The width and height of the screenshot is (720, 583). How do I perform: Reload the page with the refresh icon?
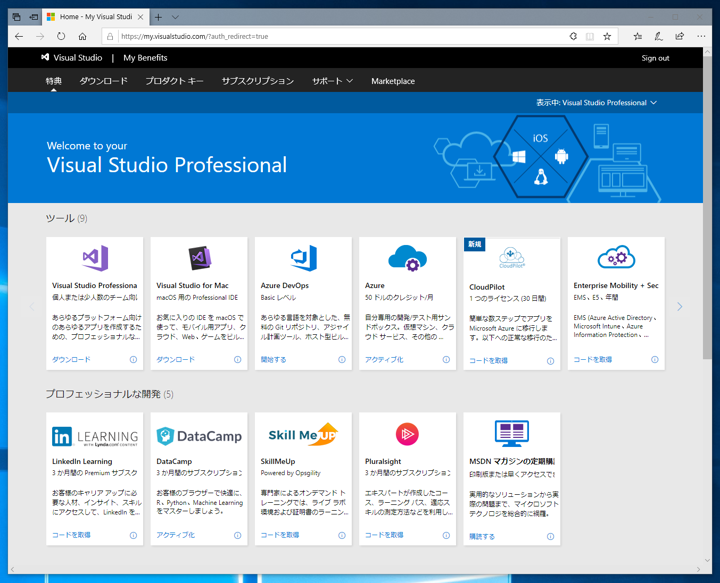(61, 36)
